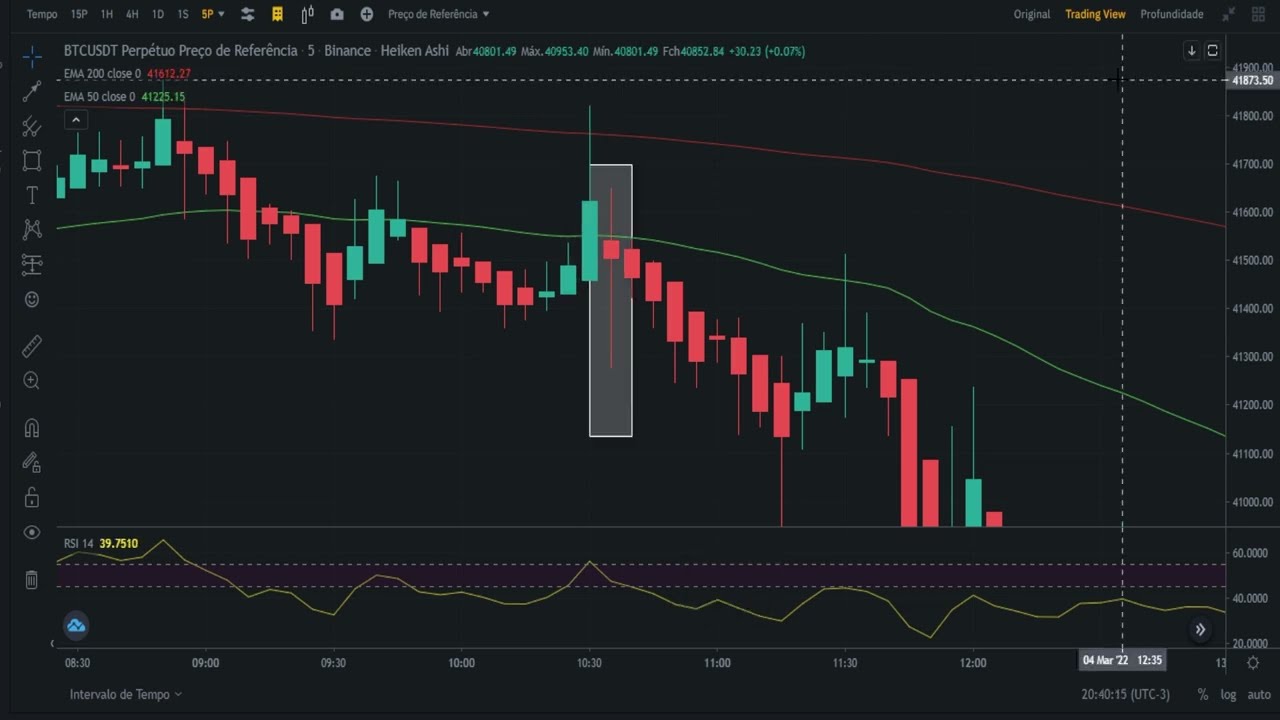
Task: Open the pattern drawing tools
Action: tap(32, 229)
